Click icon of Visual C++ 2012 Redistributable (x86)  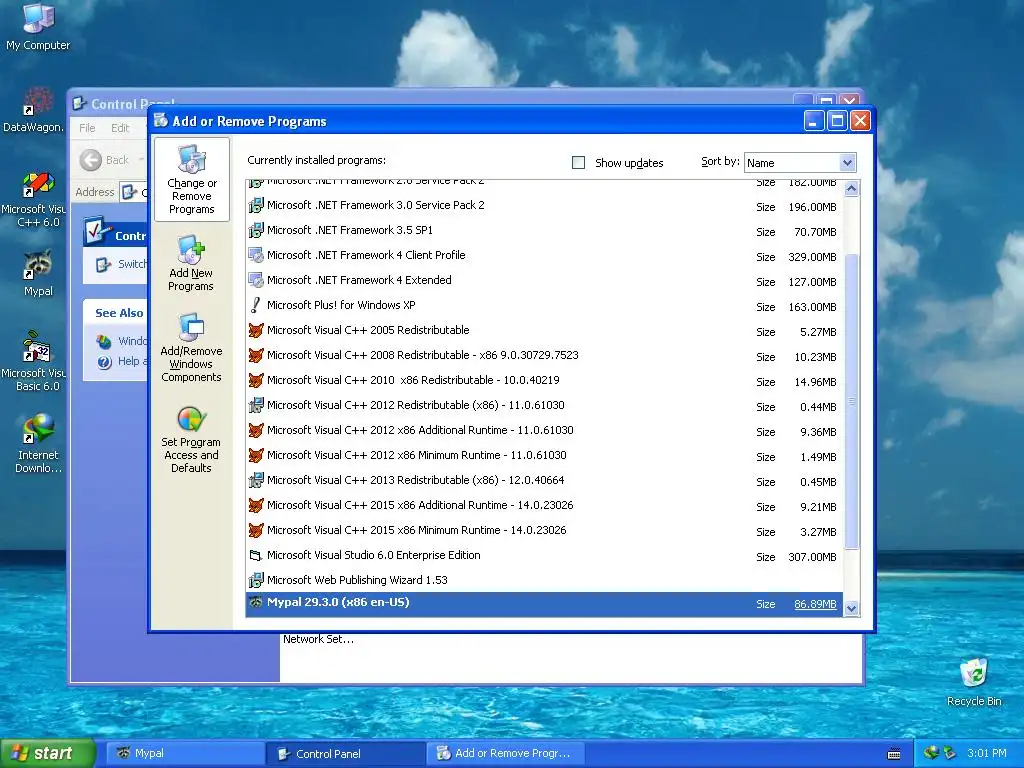pos(256,406)
